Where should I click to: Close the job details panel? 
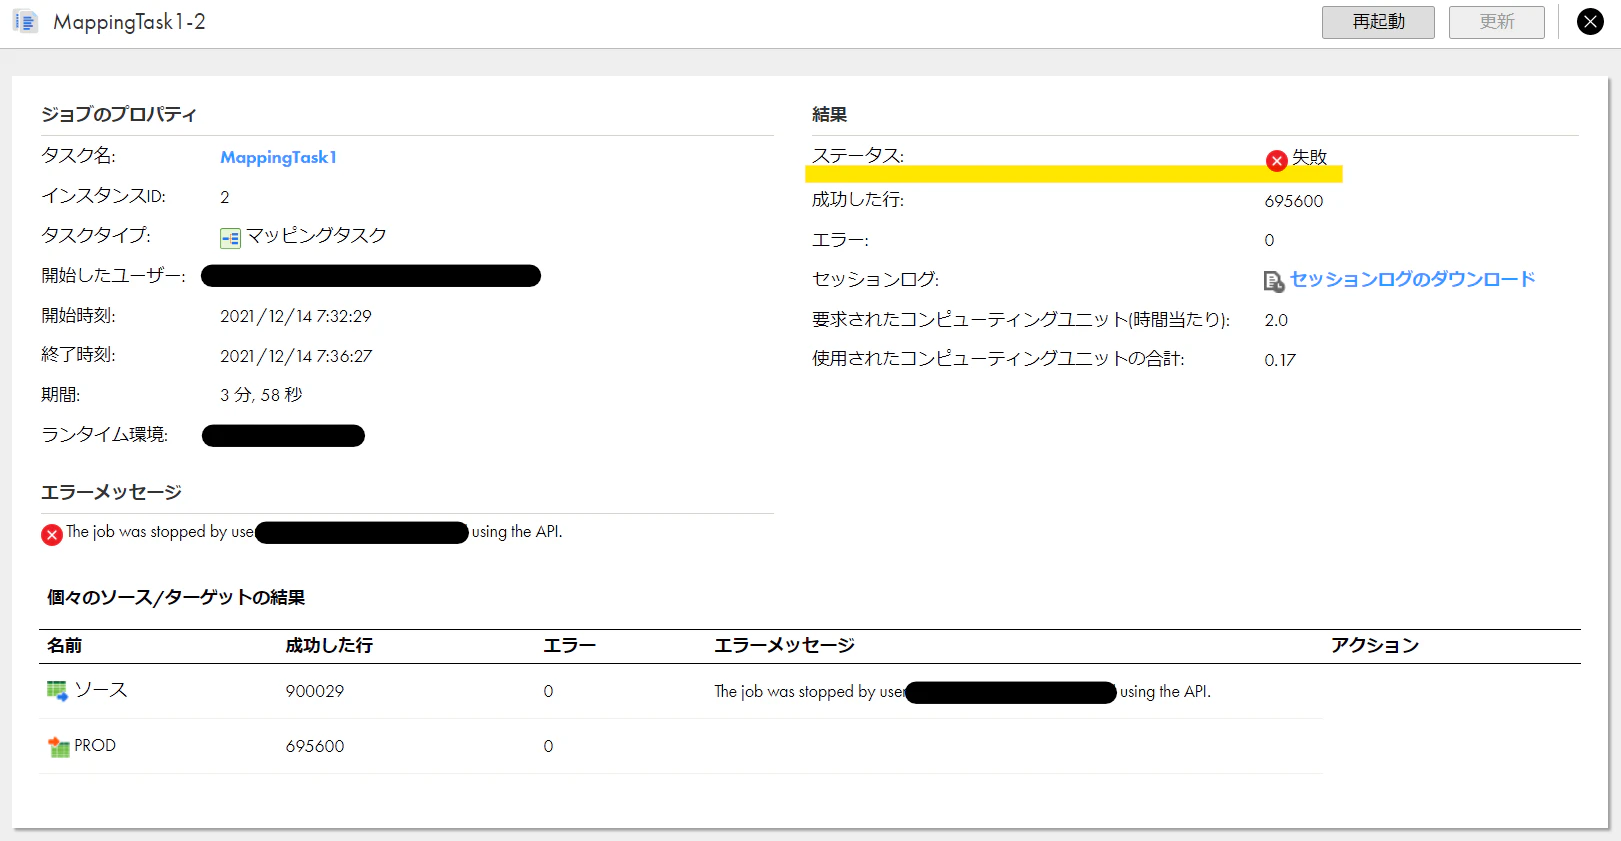pyautogui.click(x=1590, y=21)
